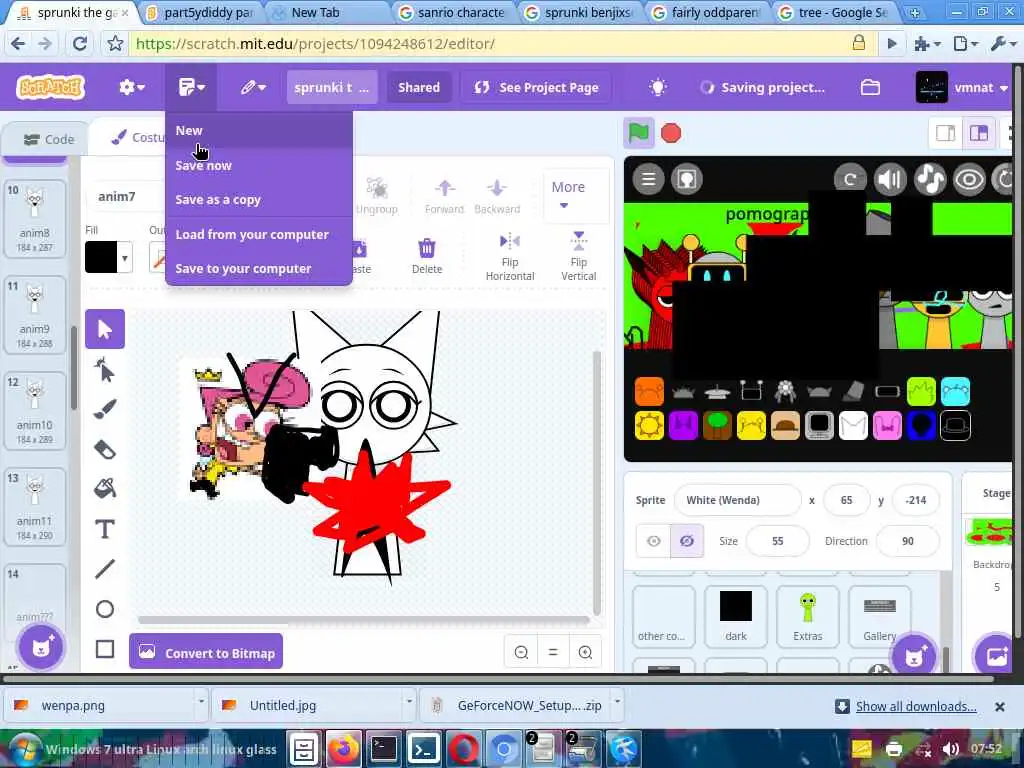Zoom out of the costume canvas
1024x768 pixels.
(521, 652)
